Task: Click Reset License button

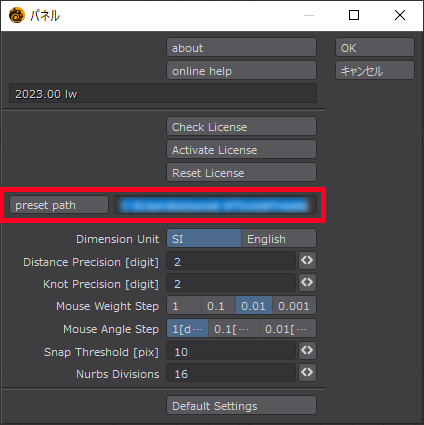Action: (241, 172)
